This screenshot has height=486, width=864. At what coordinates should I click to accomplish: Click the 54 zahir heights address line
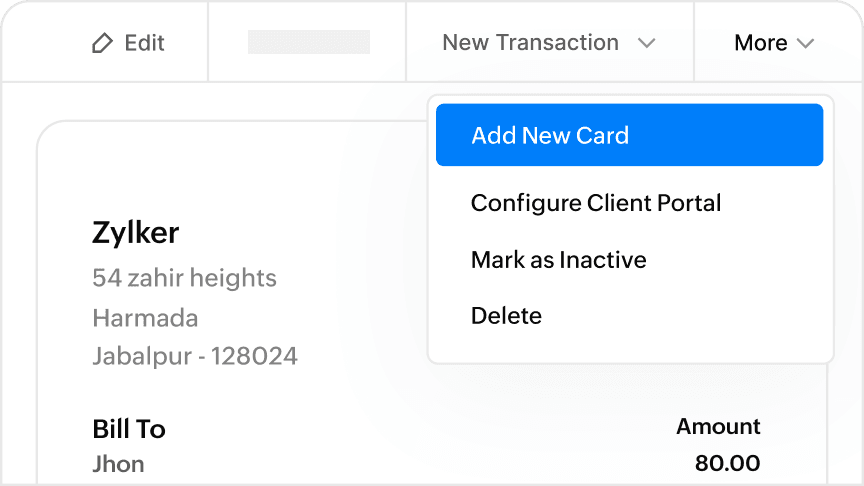point(184,278)
